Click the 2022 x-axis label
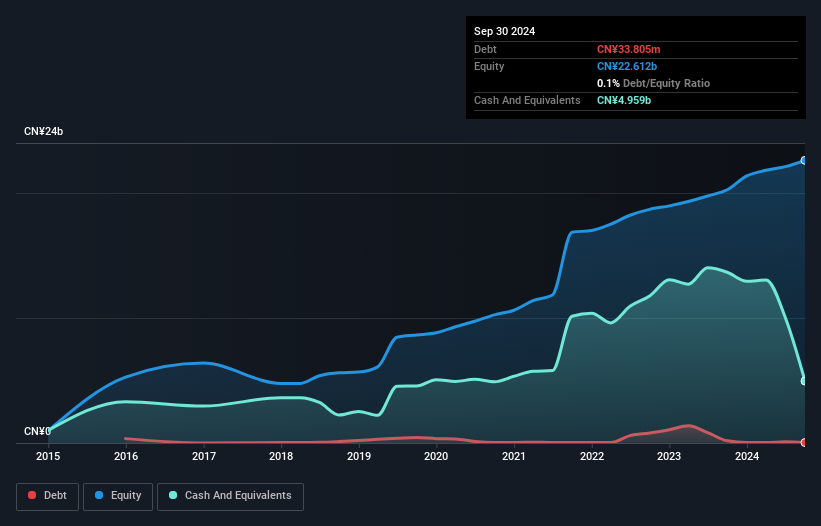The image size is (821, 526). (x=592, y=456)
